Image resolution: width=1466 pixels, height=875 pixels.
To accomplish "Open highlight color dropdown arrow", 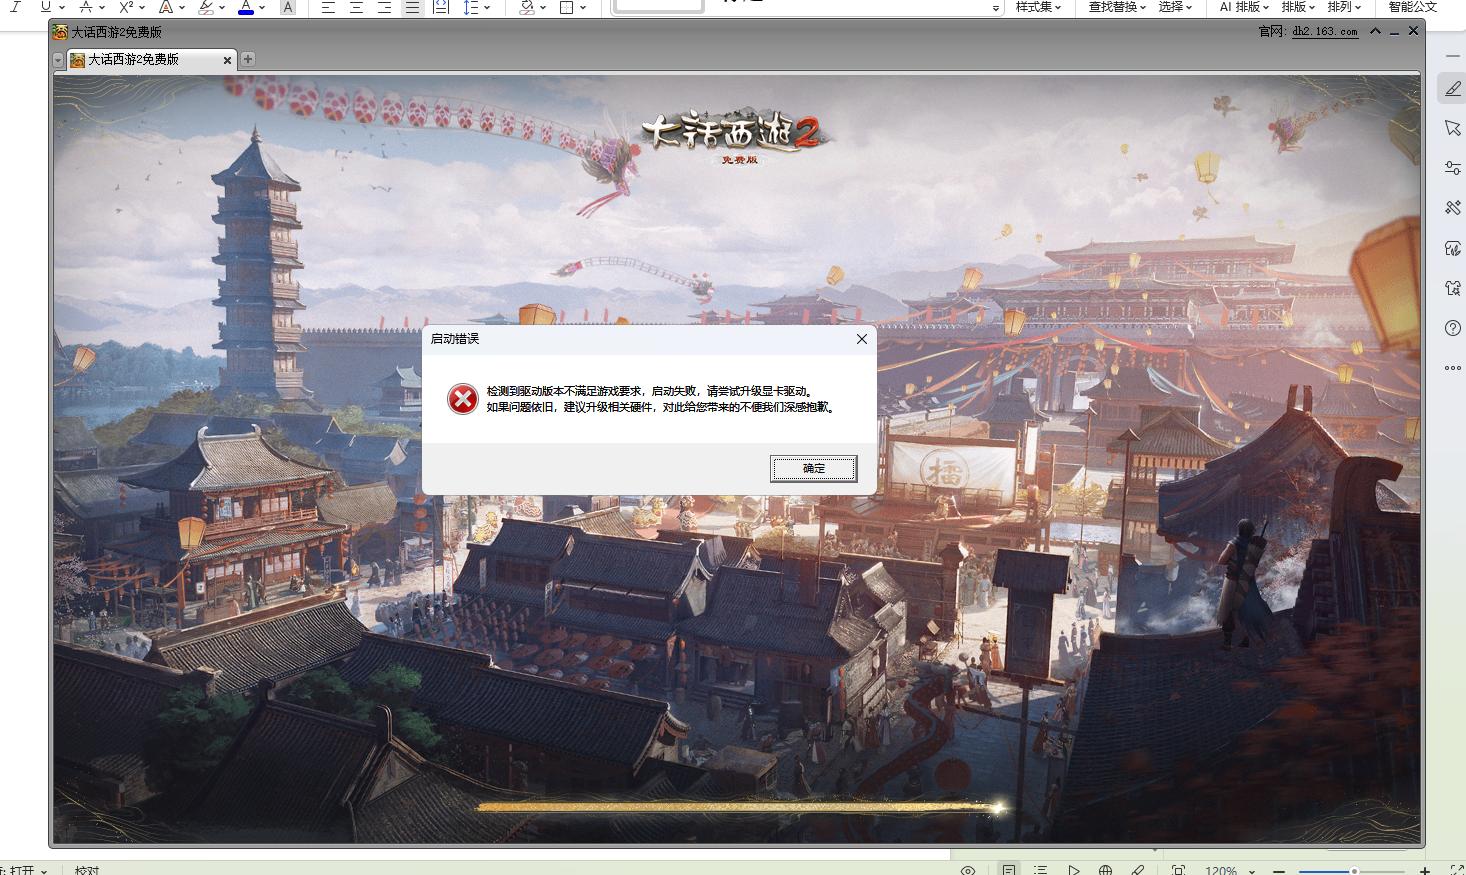I will [222, 8].
